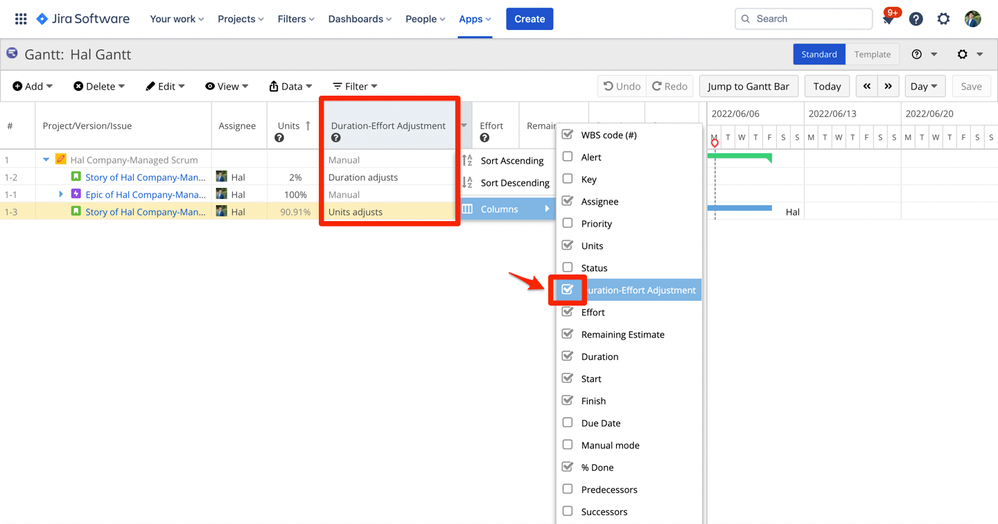This screenshot has width=998, height=524.
Task: Enable the Key column checkbox
Action: tap(568, 179)
